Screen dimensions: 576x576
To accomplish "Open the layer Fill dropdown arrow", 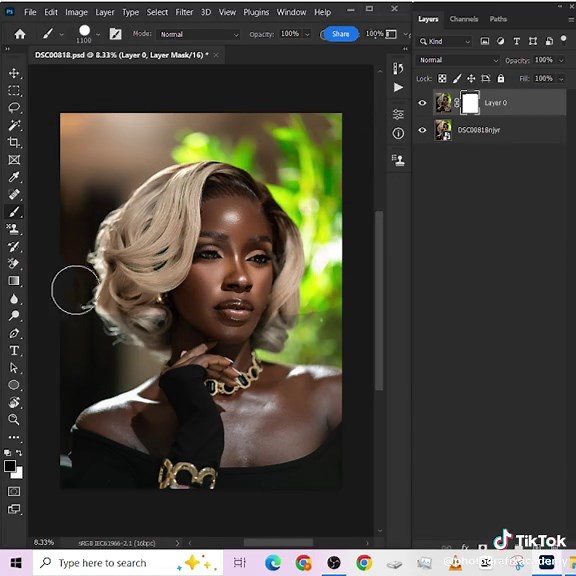I will pyautogui.click(x=561, y=79).
